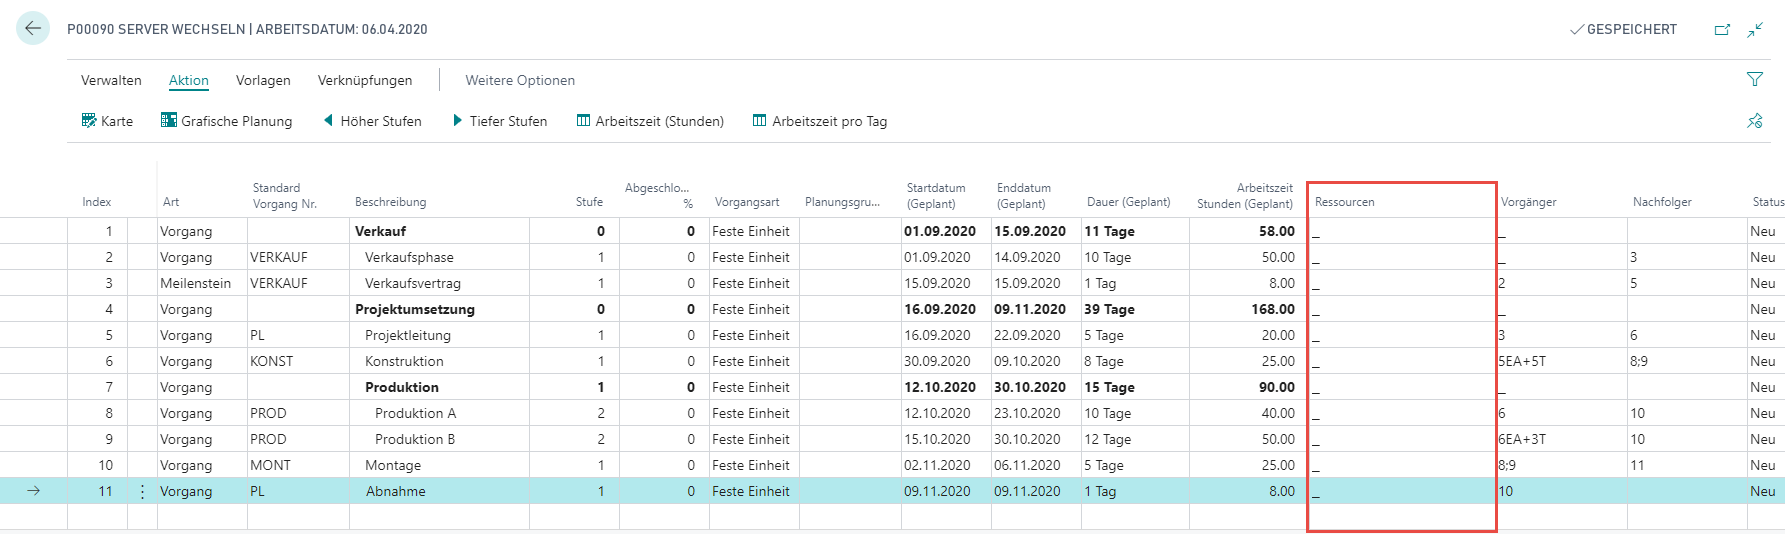Select the Aktion tab
The height and width of the screenshot is (534, 1785).
click(x=189, y=80)
